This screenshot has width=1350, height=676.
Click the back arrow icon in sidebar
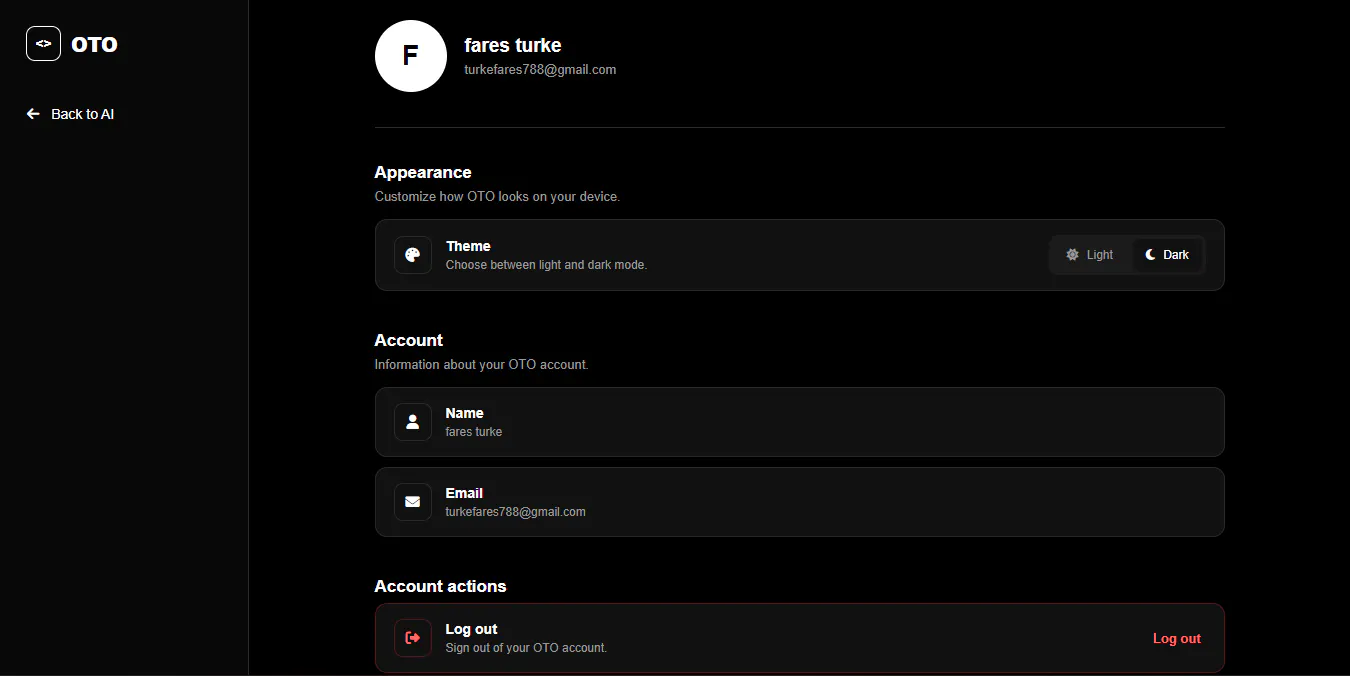(33, 114)
